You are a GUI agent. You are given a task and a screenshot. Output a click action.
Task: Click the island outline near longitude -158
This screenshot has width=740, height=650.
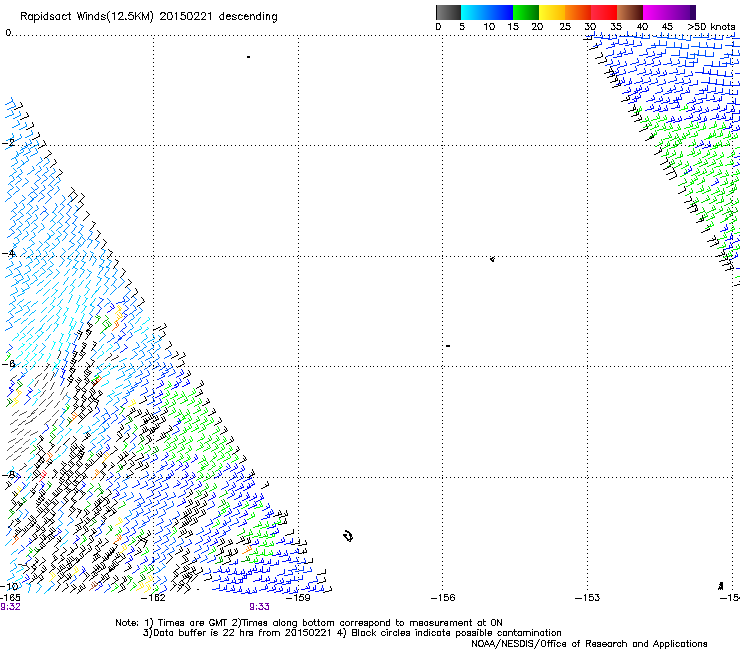348,536
